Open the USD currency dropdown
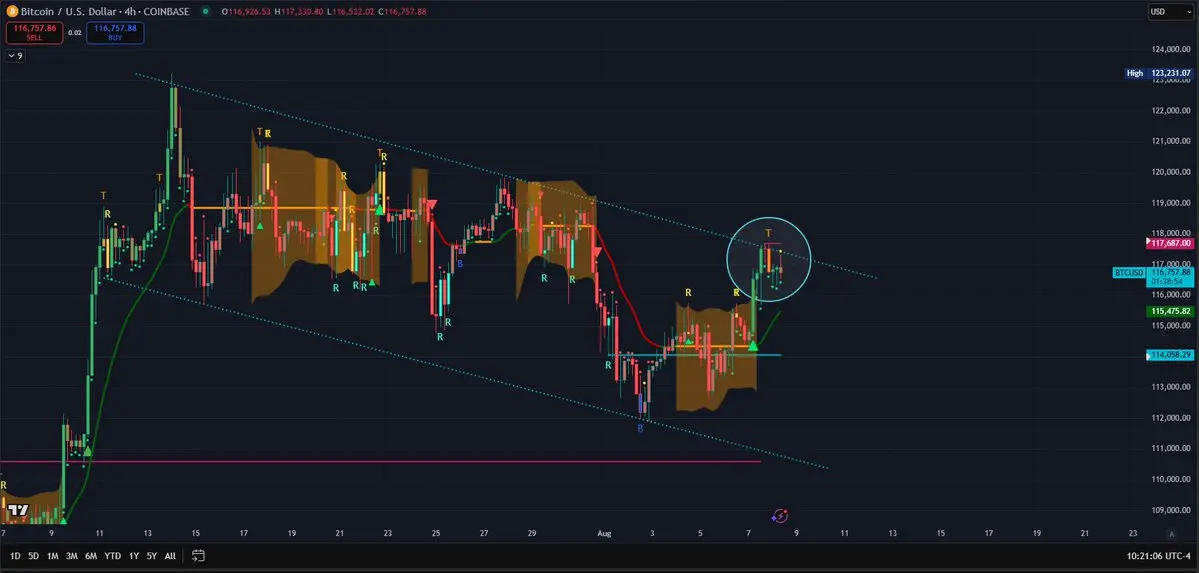The image size is (1199, 573). (1170, 11)
